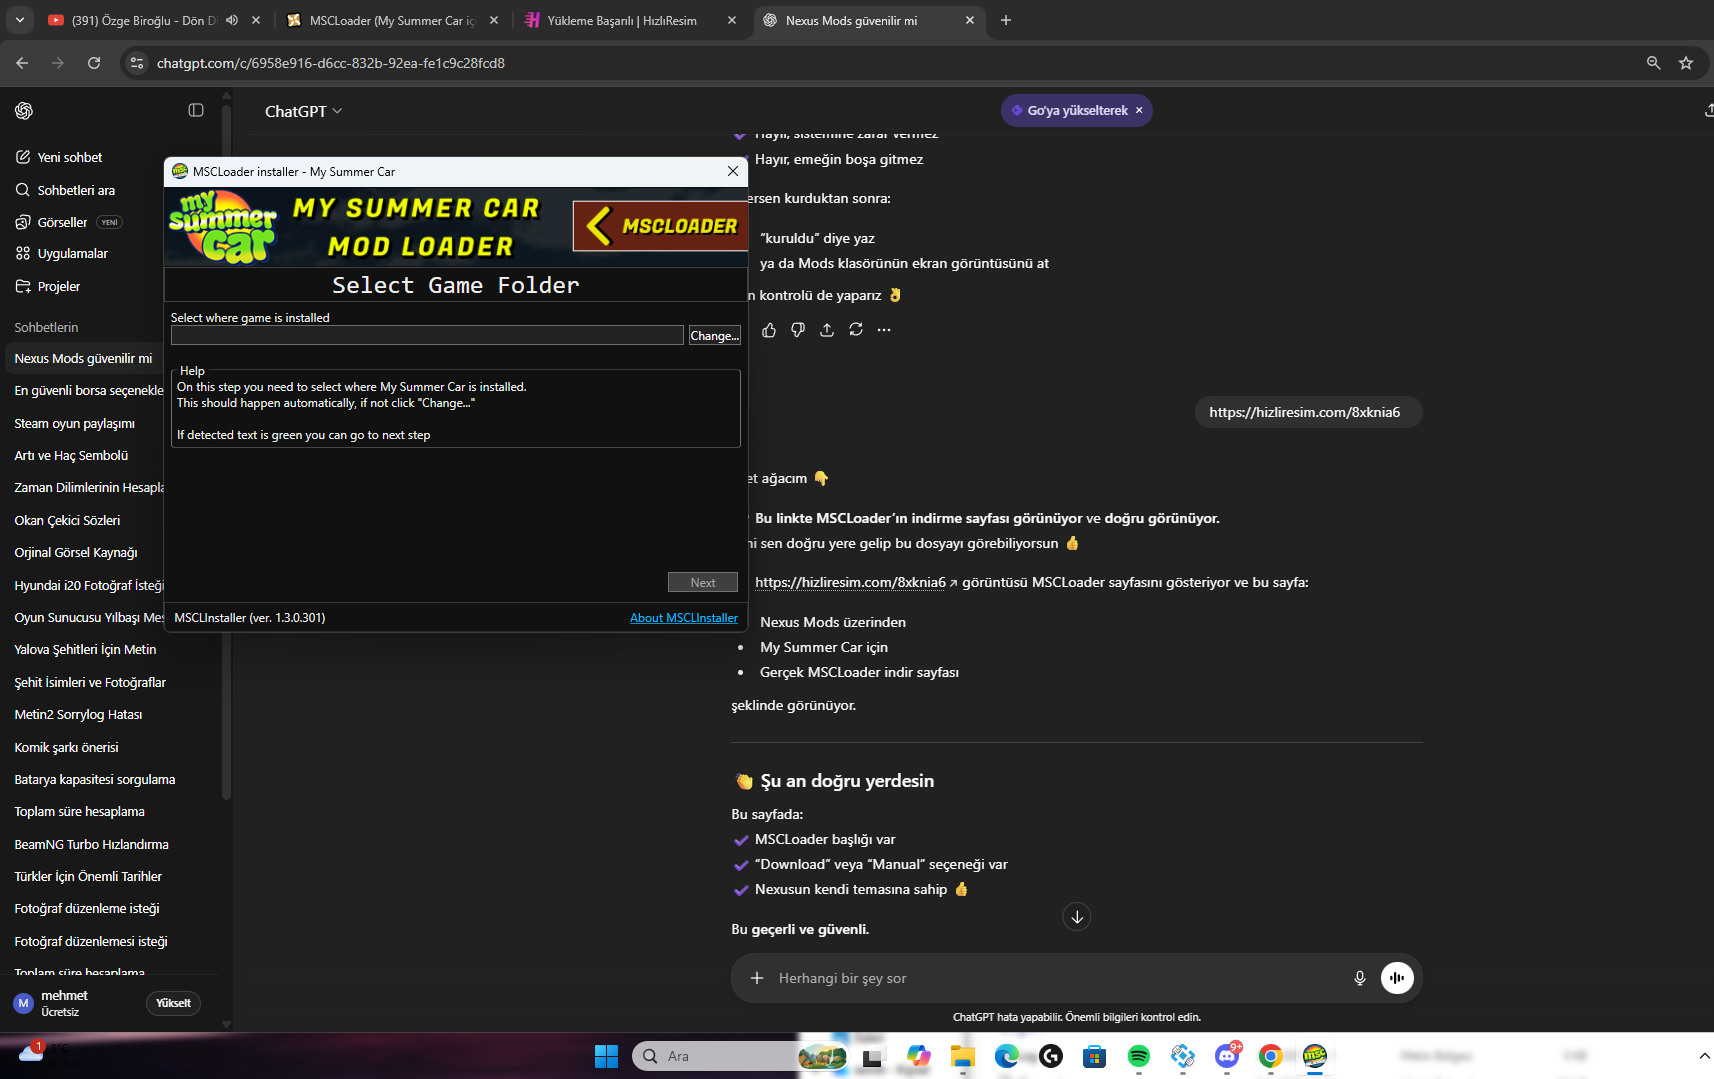Open File Explorer from the taskbar
The width and height of the screenshot is (1714, 1079).
tap(963, 1056)
